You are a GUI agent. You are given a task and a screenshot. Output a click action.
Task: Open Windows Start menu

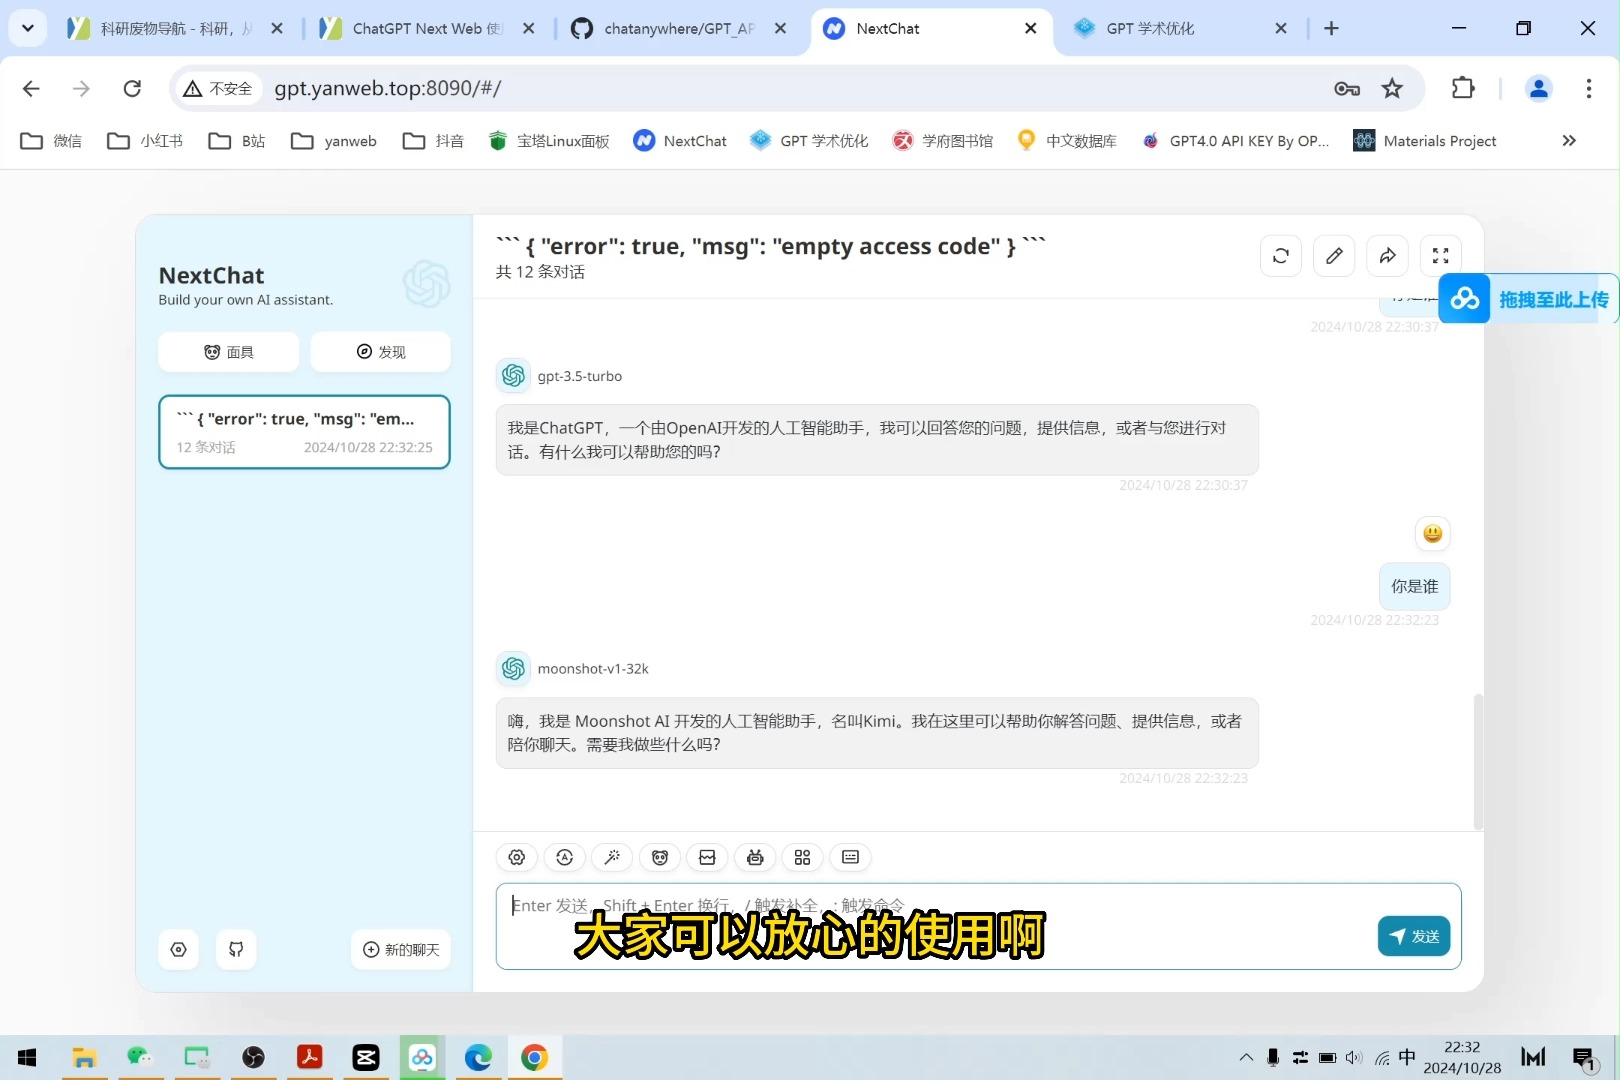(27, 1057)
